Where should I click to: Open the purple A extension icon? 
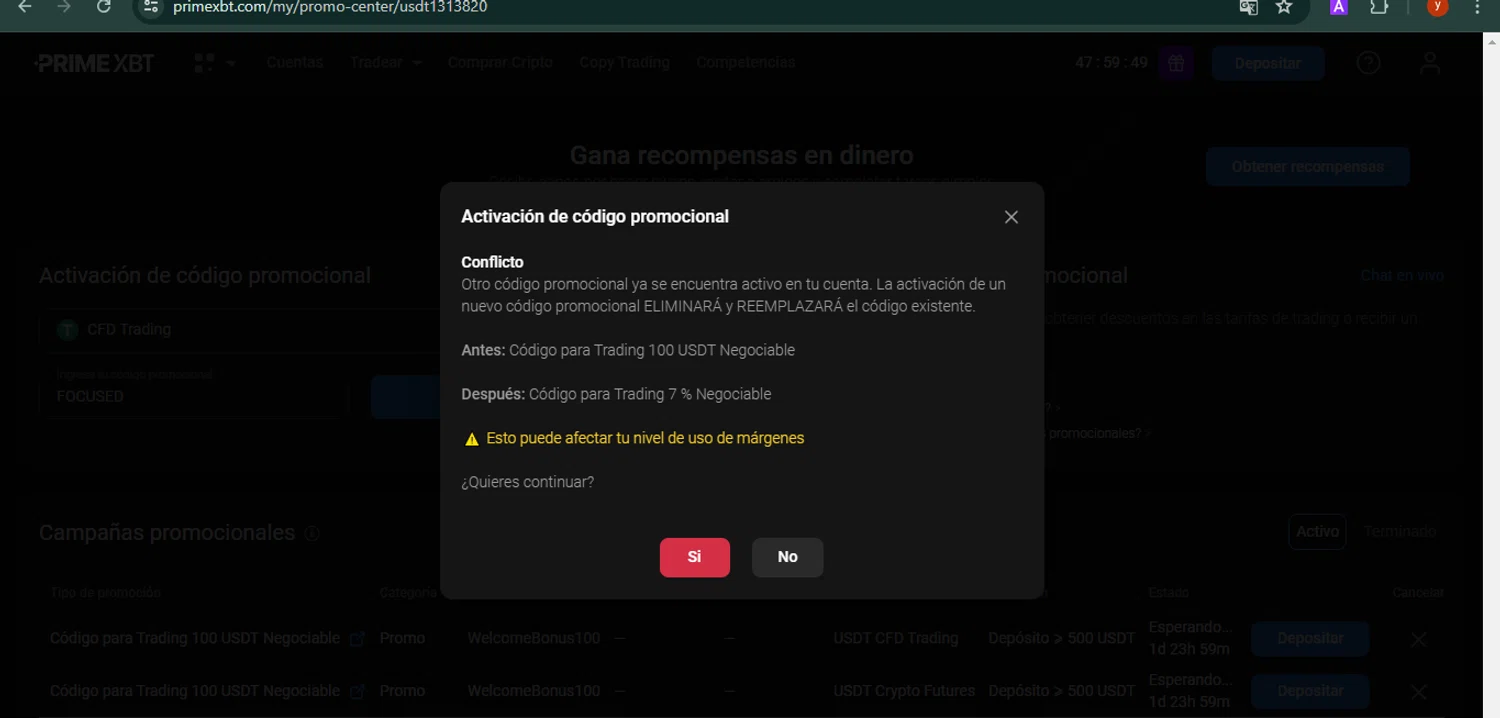pos(1339,7)
